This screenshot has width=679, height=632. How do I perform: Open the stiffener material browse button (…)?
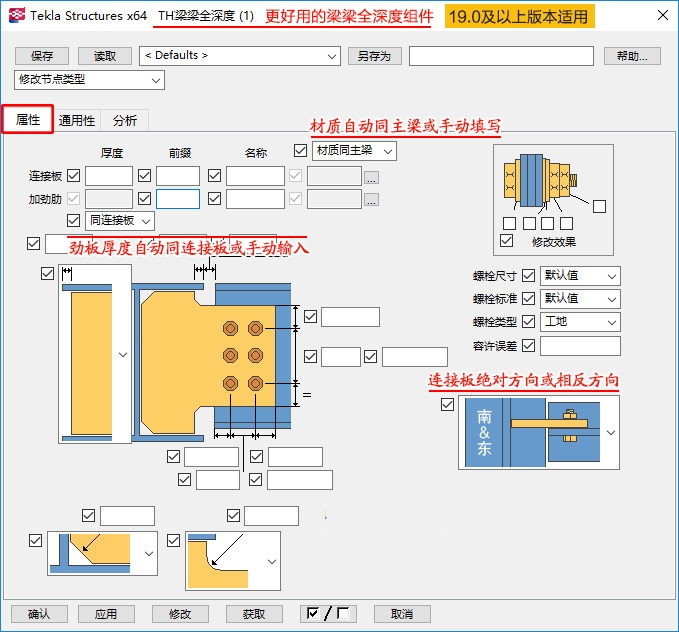click(371, 200)
